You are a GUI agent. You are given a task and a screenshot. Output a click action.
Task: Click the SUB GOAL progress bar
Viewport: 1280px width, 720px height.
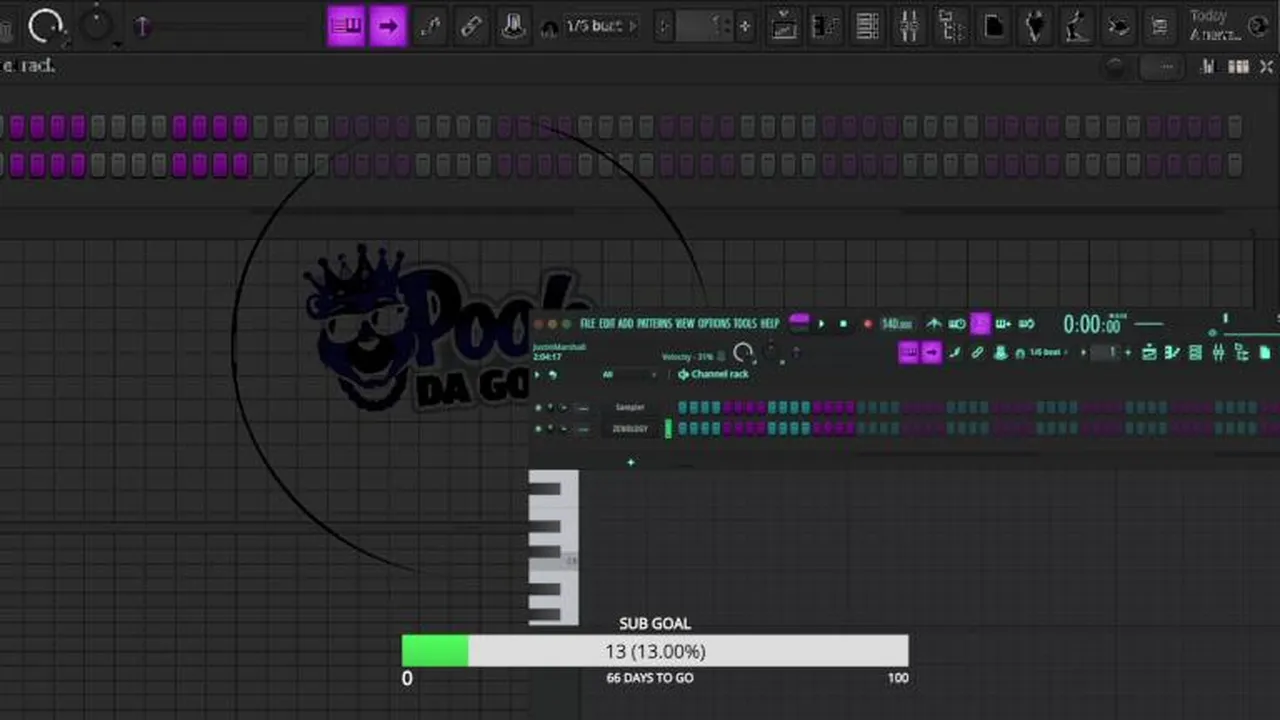[655, 651]
